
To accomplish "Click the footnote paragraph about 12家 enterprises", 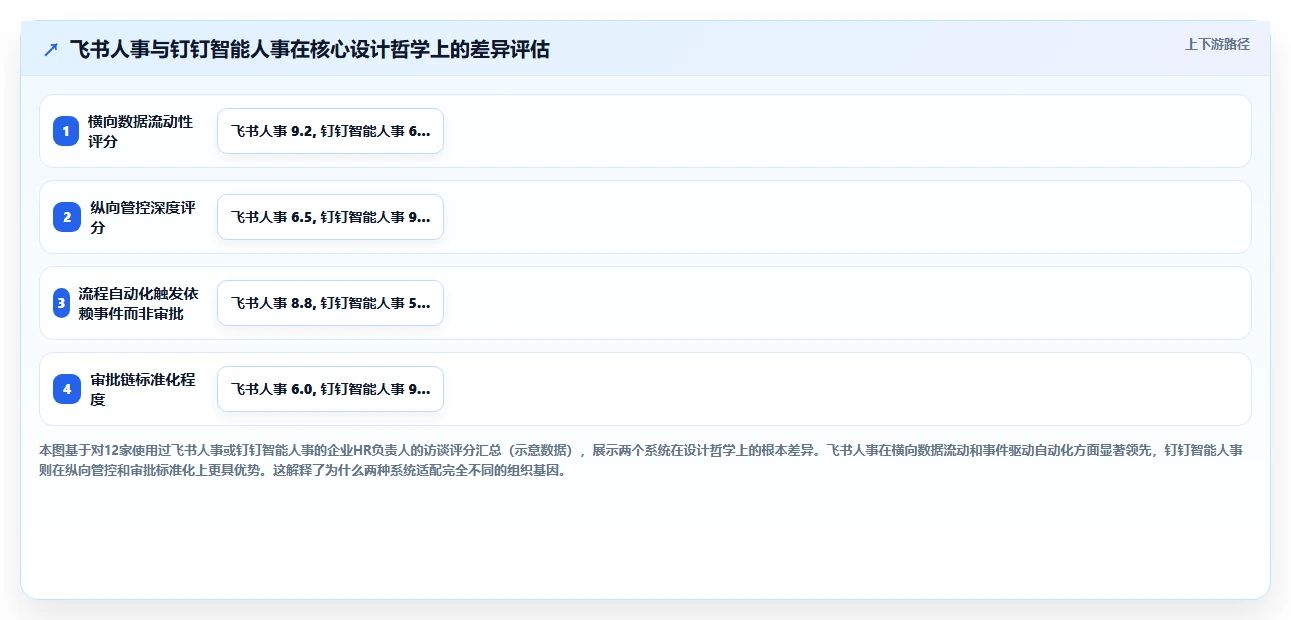I will coord(640,460).
